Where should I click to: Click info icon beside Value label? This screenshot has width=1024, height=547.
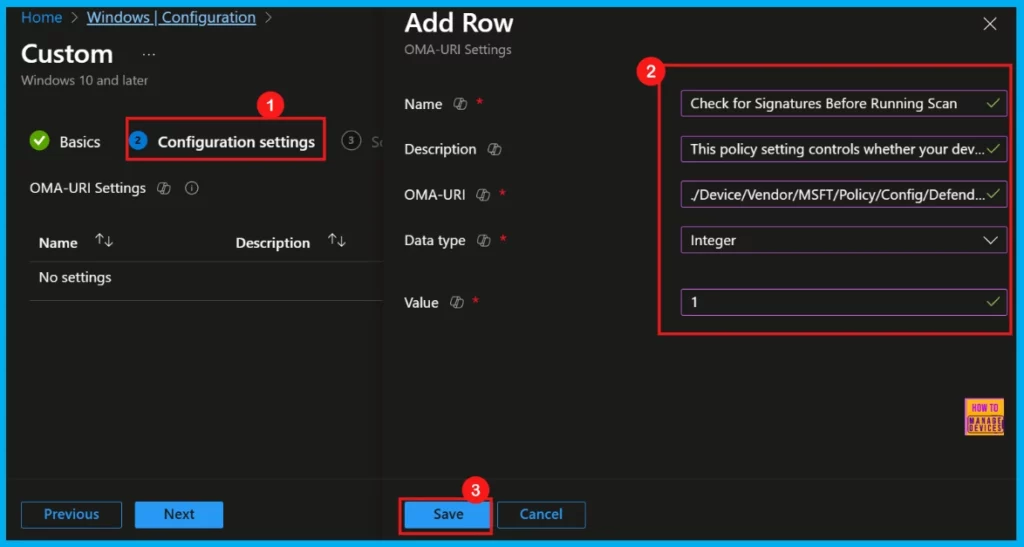point(456,302)
